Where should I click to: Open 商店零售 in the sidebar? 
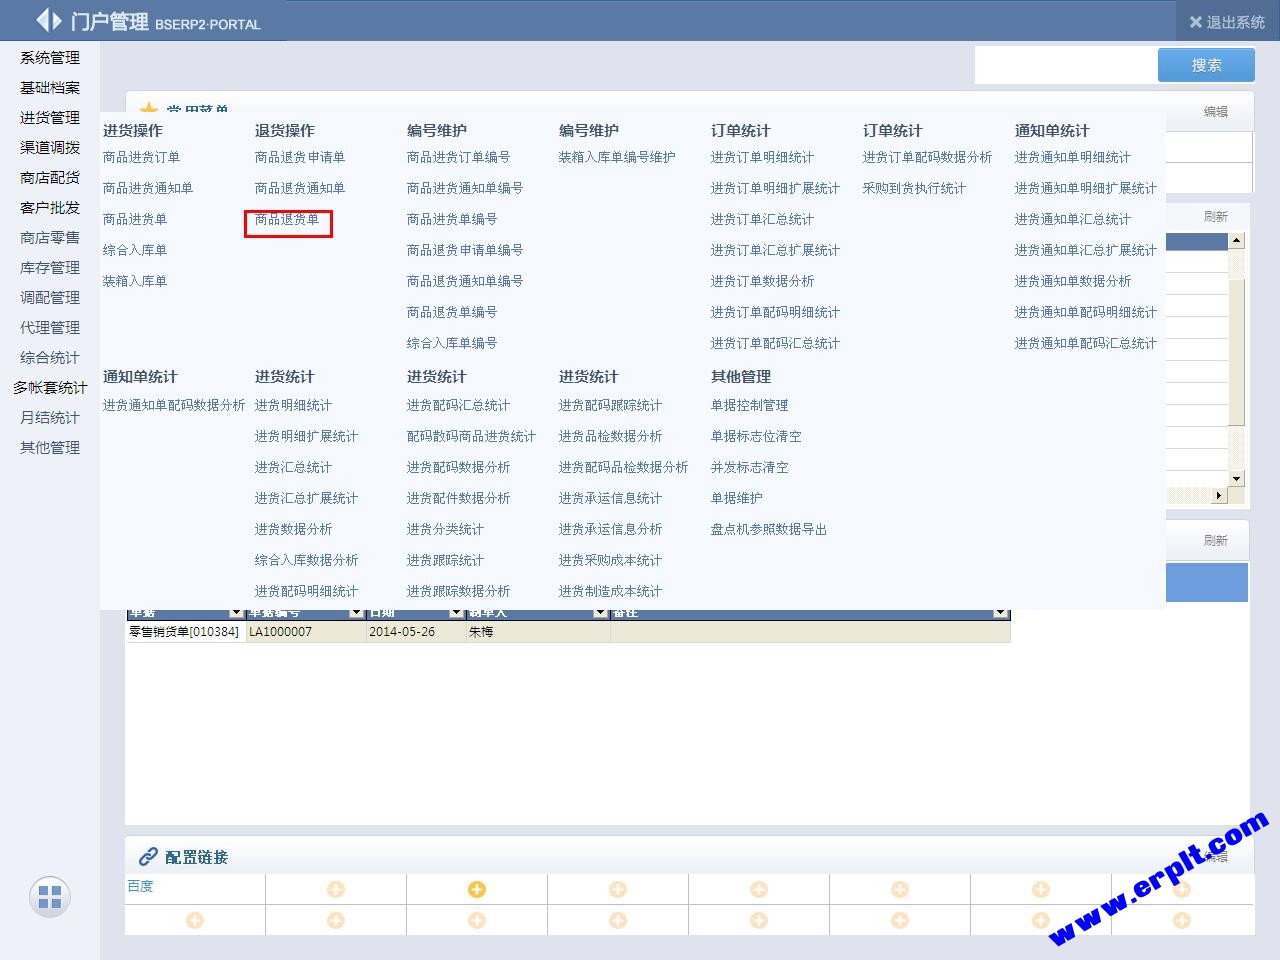pyautogui.click(x=50, y=238)
